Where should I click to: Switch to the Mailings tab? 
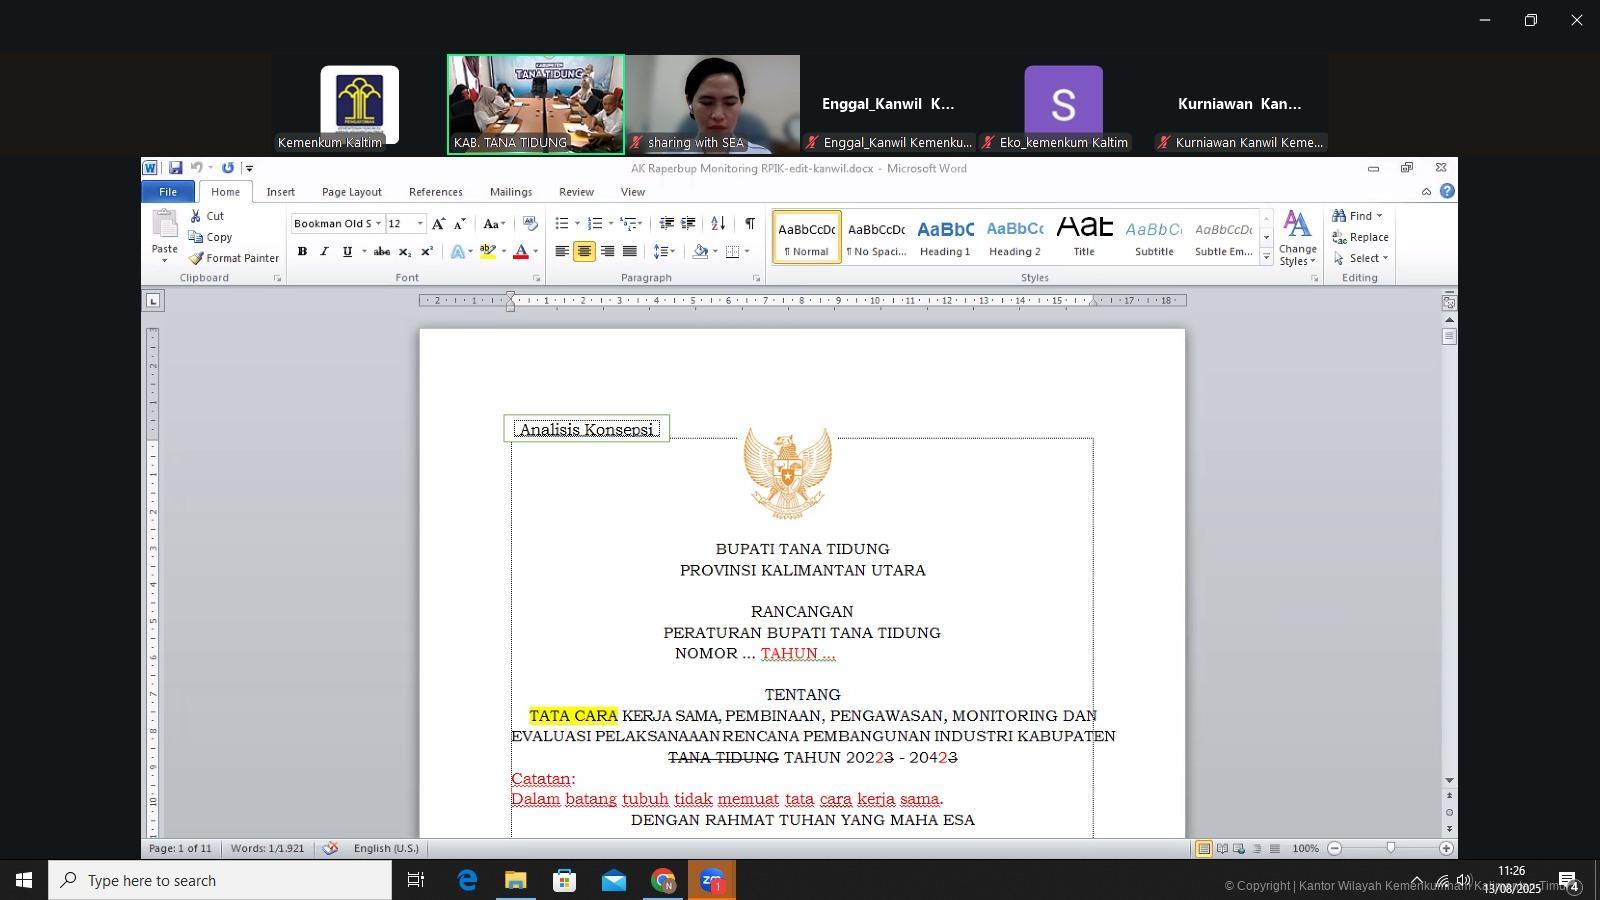[x=511, y=192]
